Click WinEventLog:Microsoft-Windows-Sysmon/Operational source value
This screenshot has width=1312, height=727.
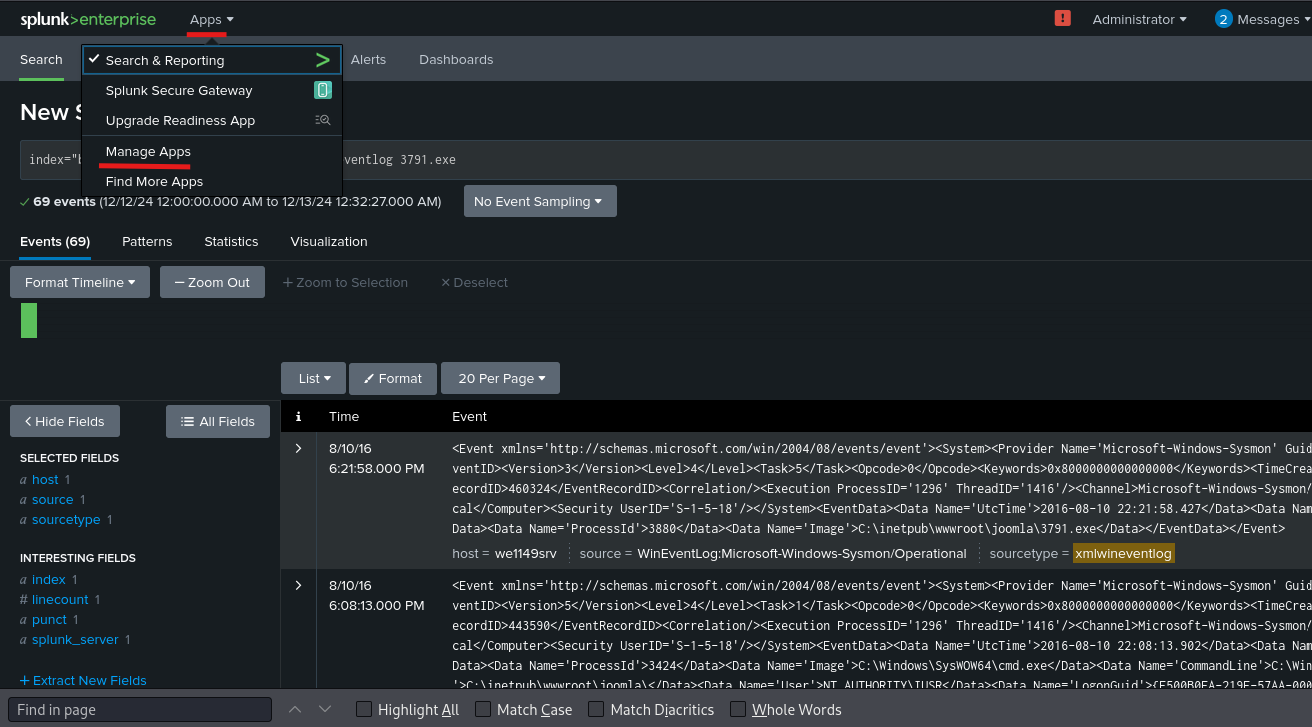point(802,553)
